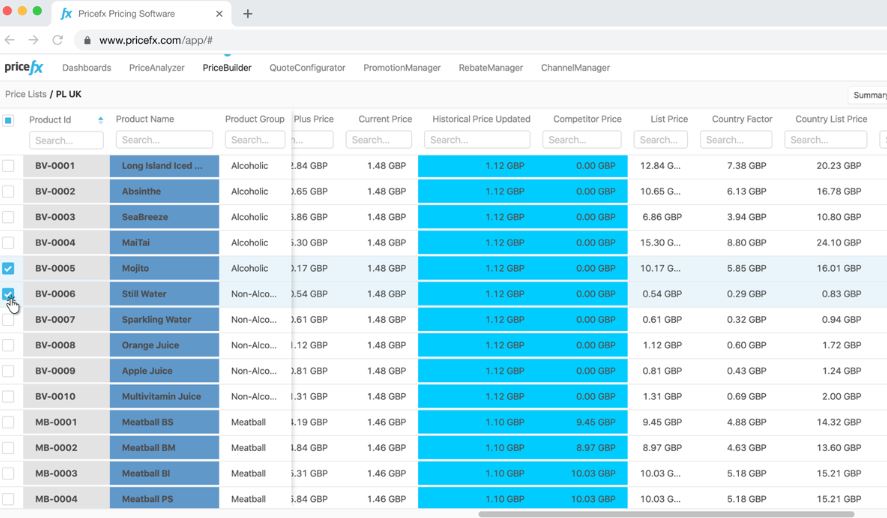Click the Country List Price header
The image size is (887, 518).
point(831,119)
